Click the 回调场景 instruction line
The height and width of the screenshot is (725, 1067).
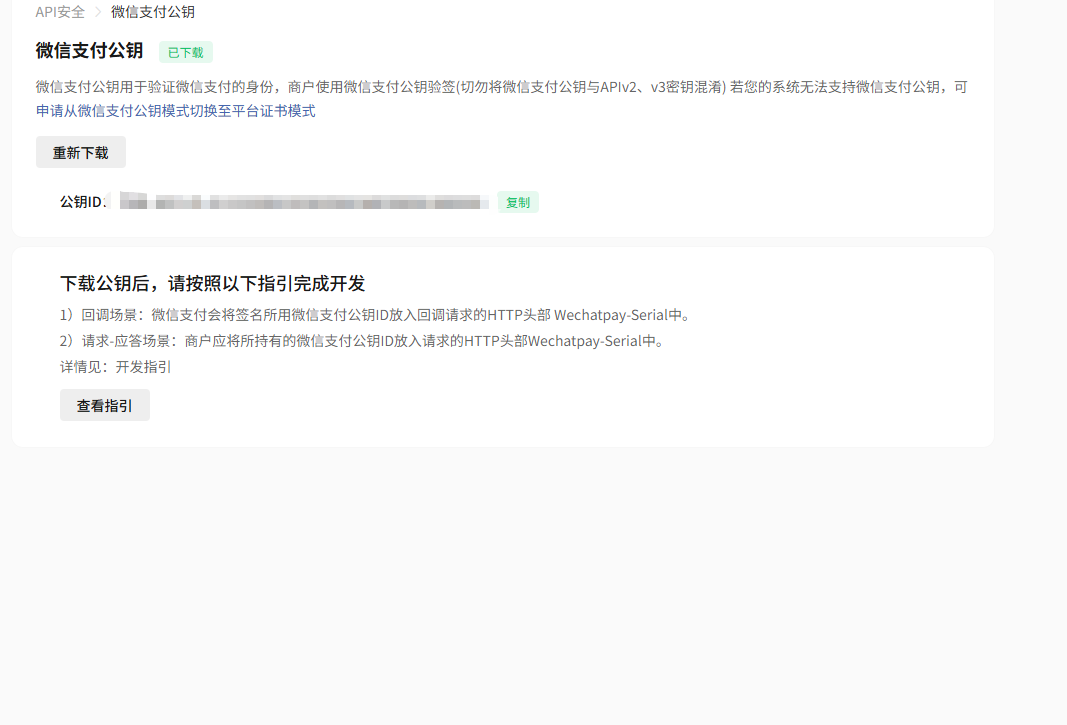click(376, 315)
